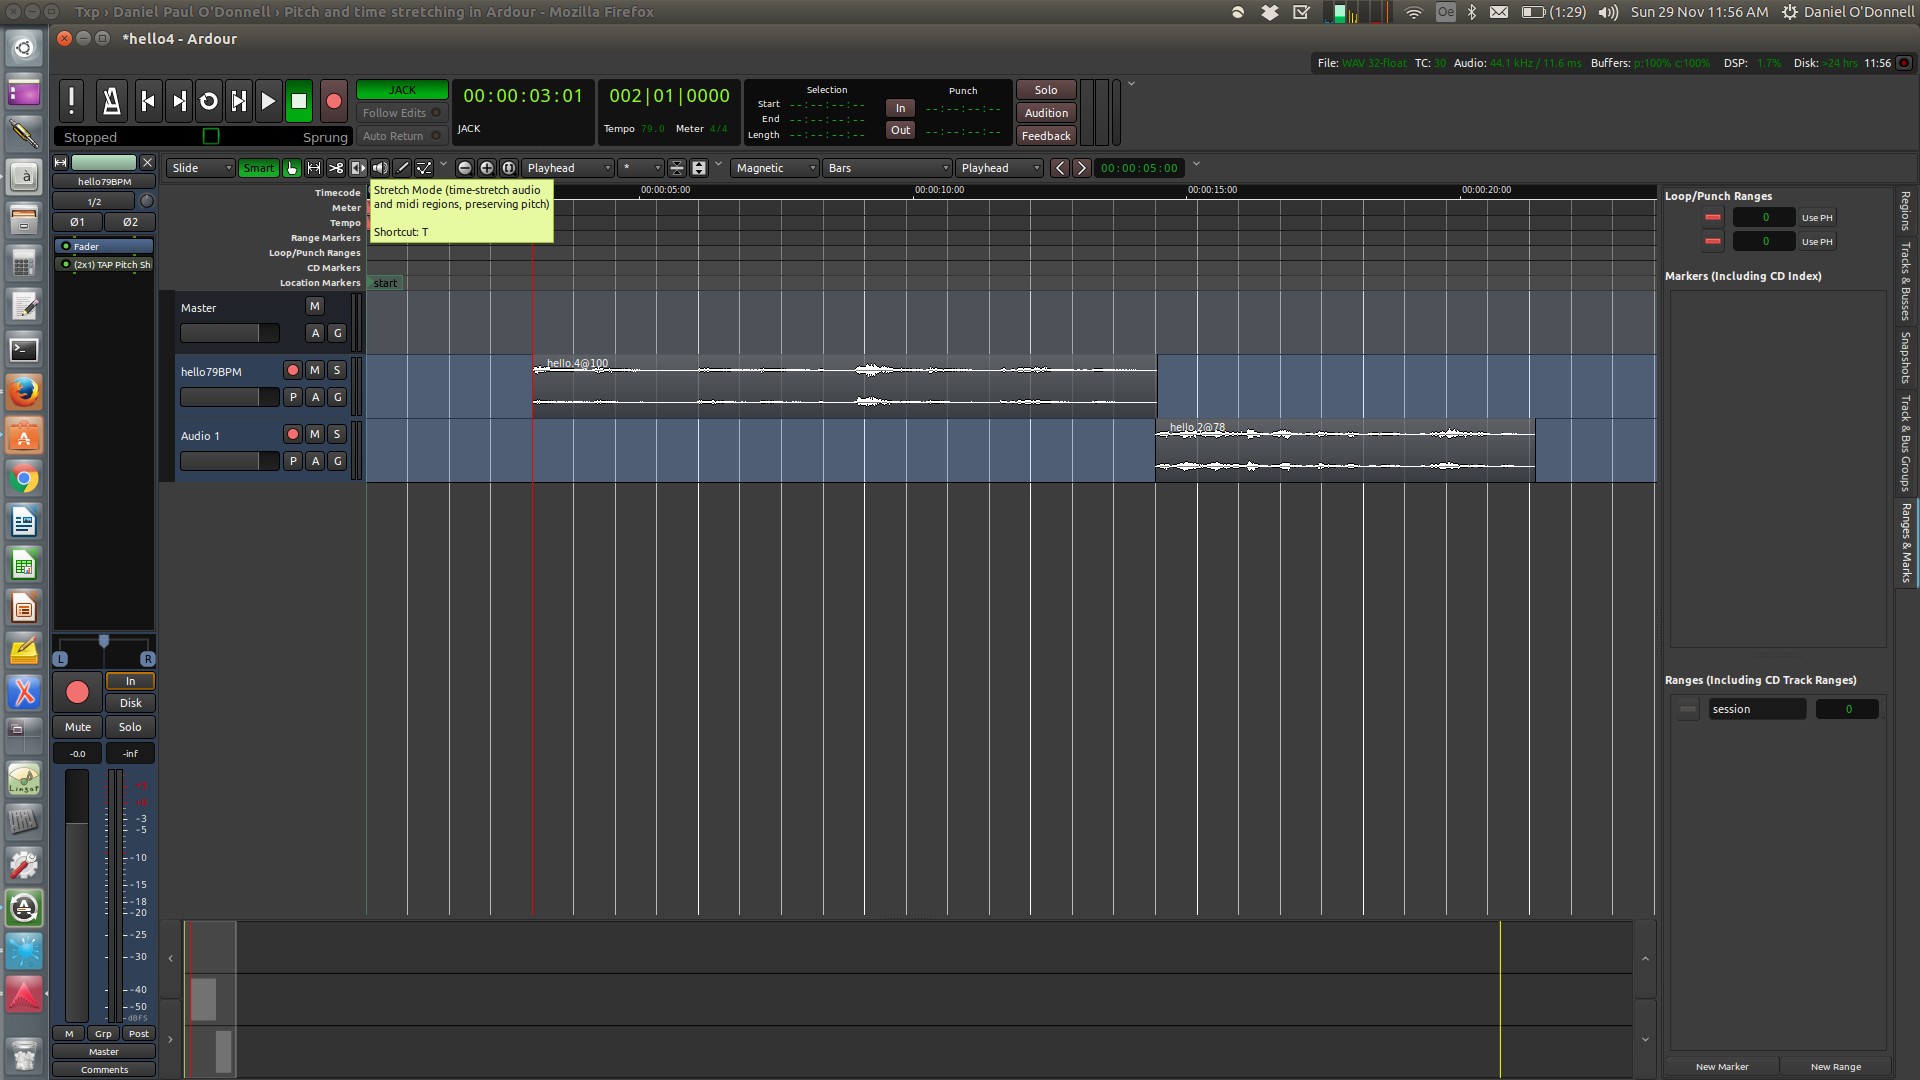Mute the Master bus with M button
The width and height of the screenshot is (1920, 1080).
point(315,306)
